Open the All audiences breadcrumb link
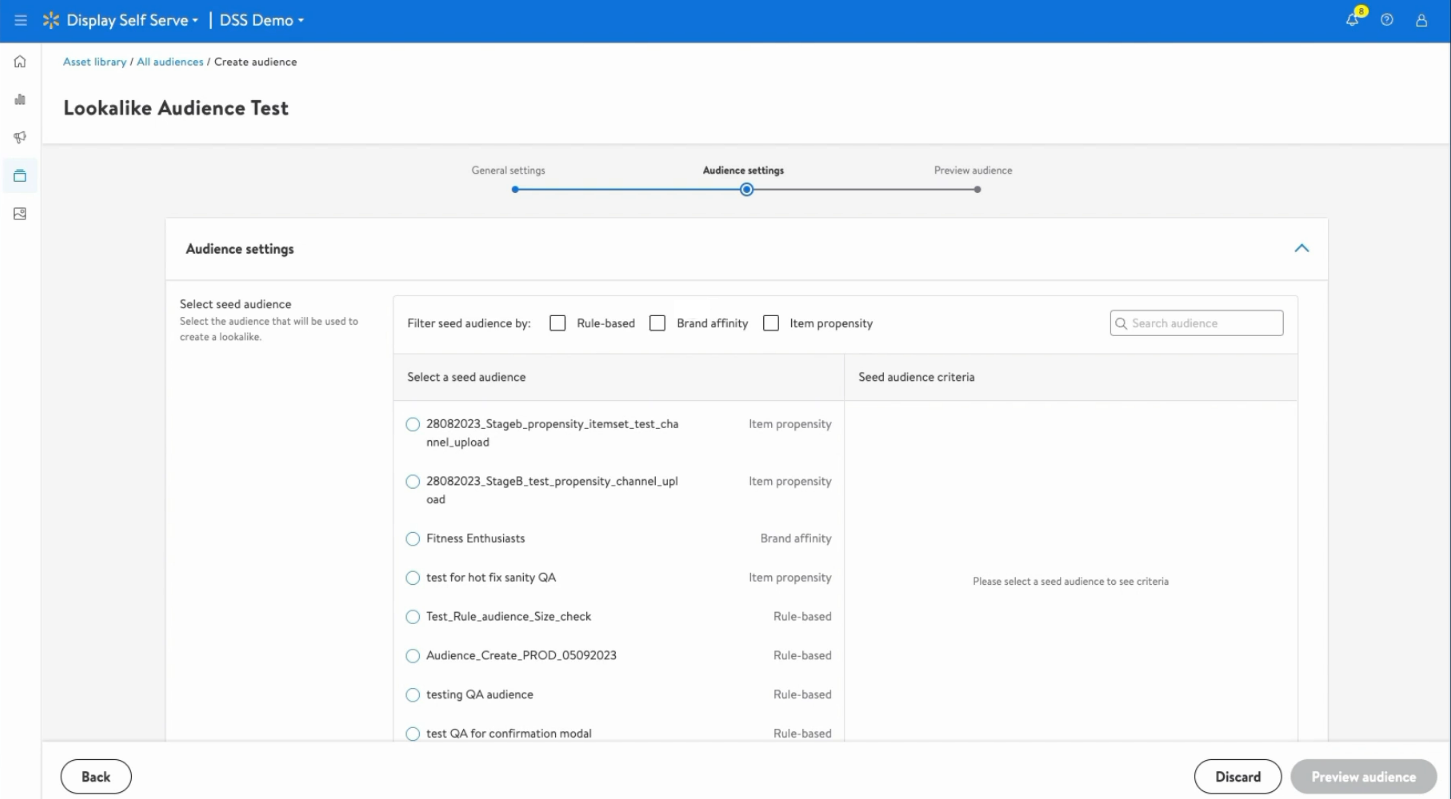This screenshot has width=1451, height=799. tap(170, 62)
